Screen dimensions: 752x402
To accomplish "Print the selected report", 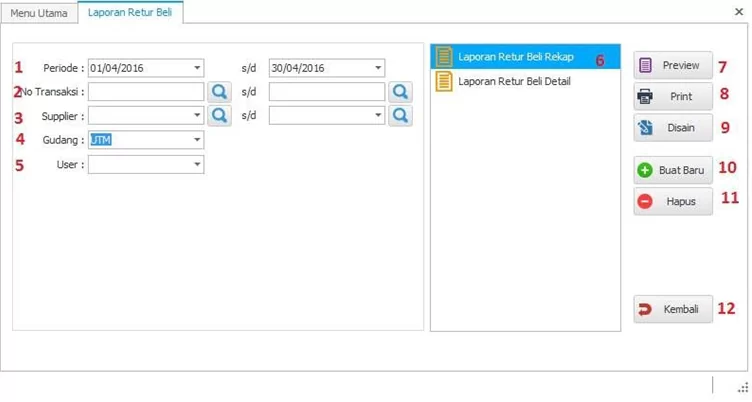I will (672, 97).
